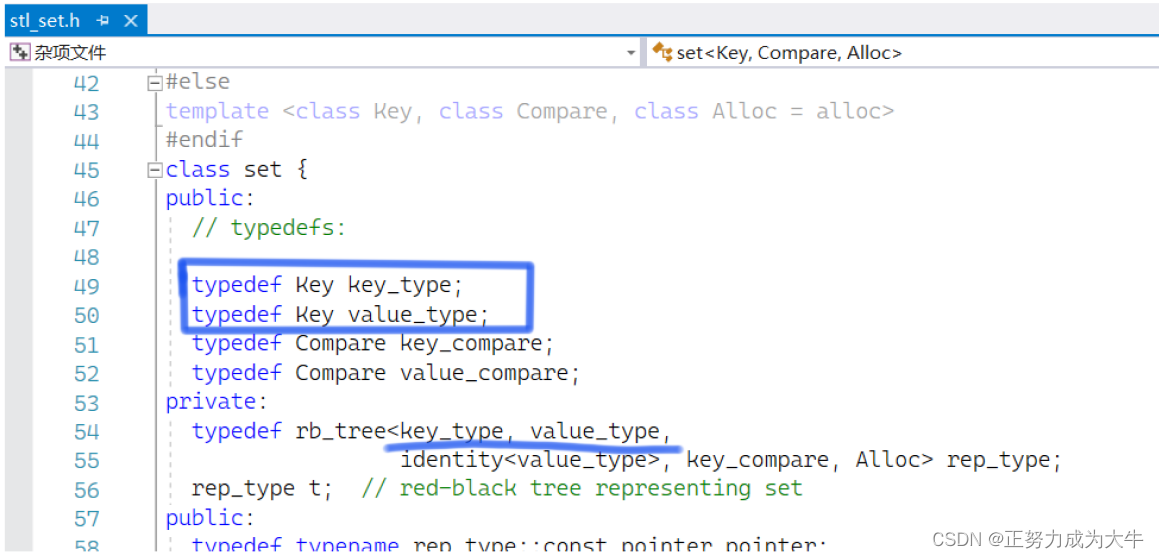Image resolution: width=1159 pixels, height=558 pixels.
Task: Click the 'public:' keyword on line 46
Action: [209, 199]
